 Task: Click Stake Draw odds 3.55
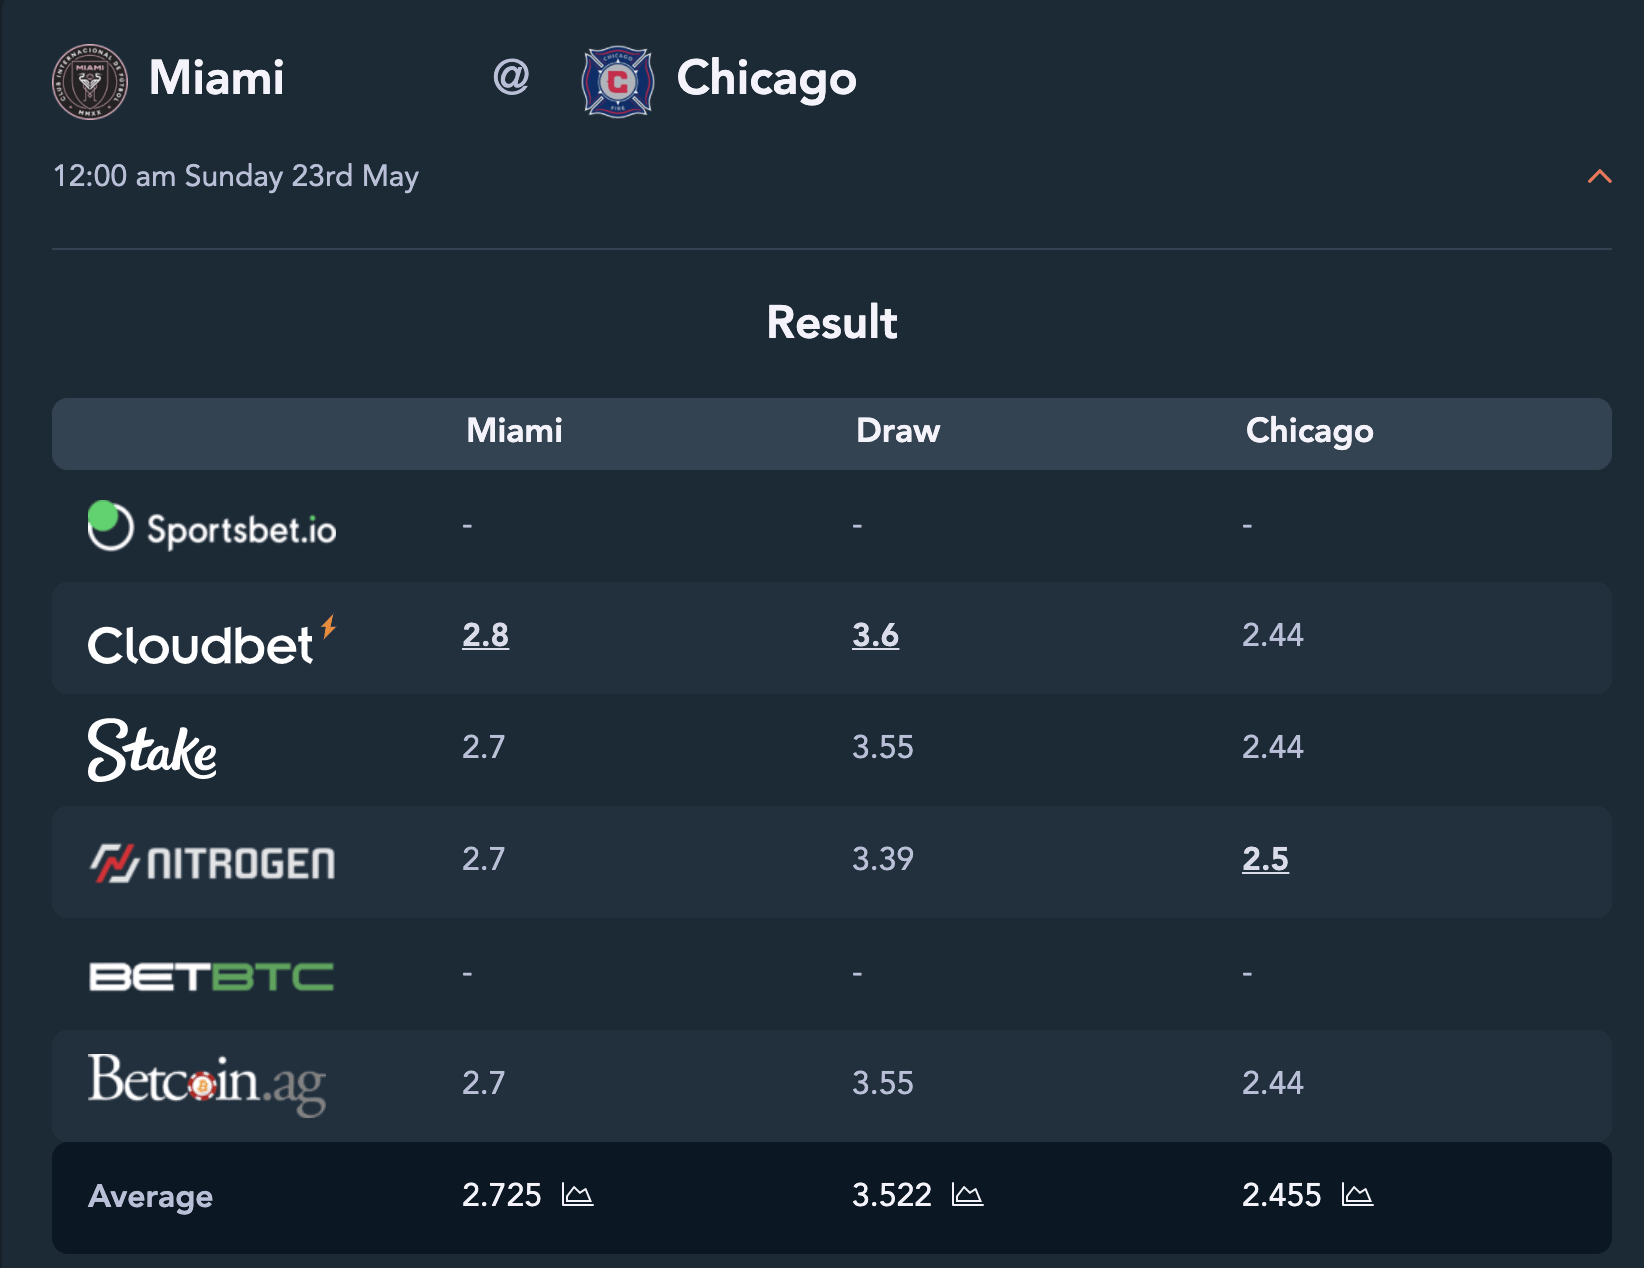882,747
